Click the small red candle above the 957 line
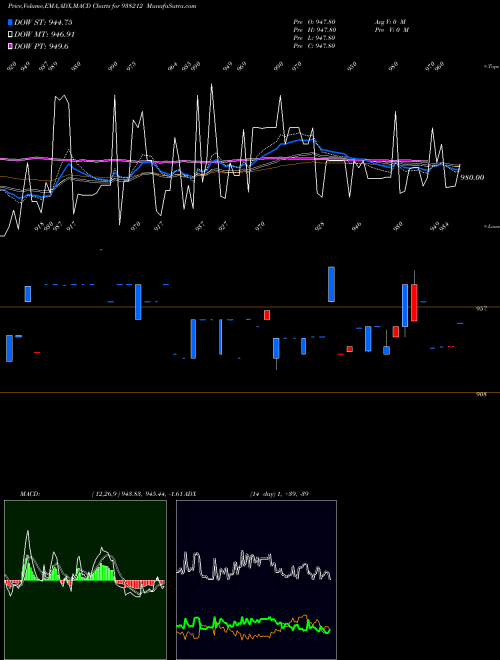 (x=267, y=315)
